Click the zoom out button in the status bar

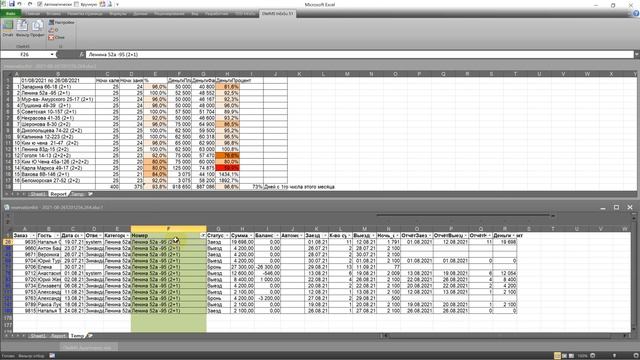pos(593,356)
